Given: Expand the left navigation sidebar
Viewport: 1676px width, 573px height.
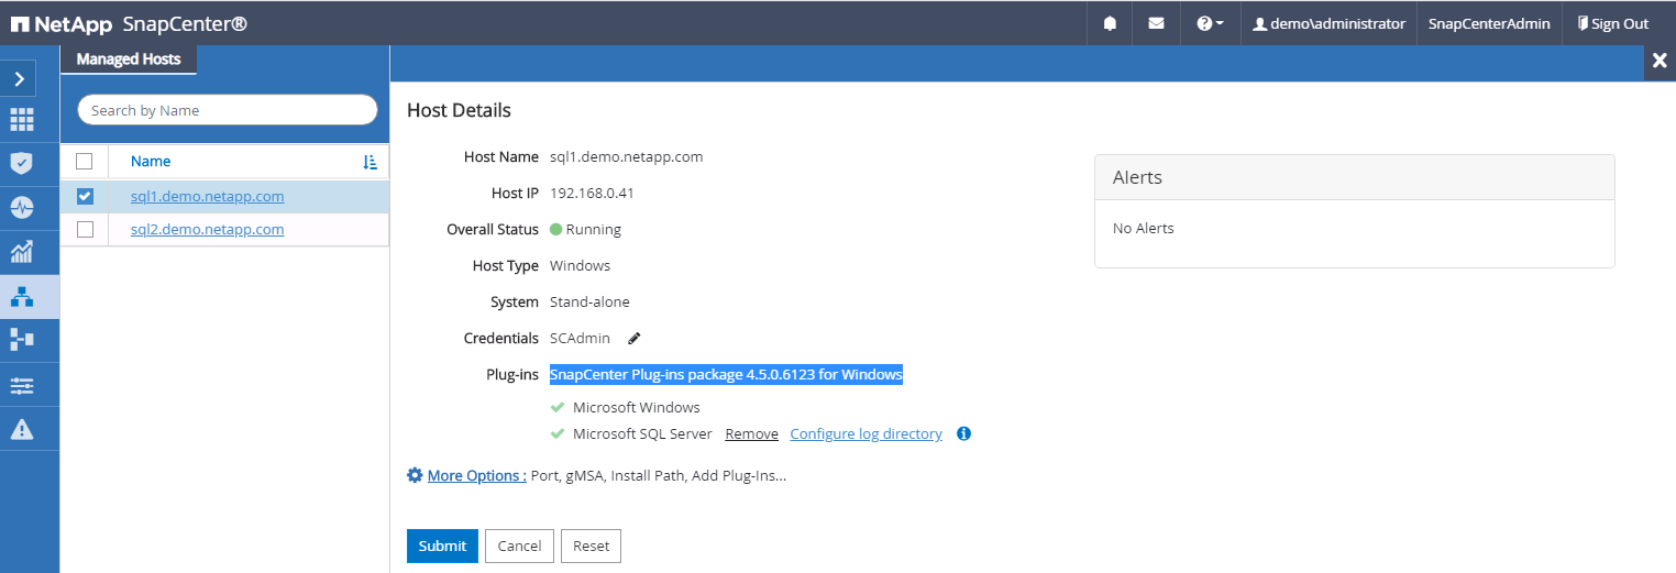Looking at the screenshot, I should pos(20,79).
